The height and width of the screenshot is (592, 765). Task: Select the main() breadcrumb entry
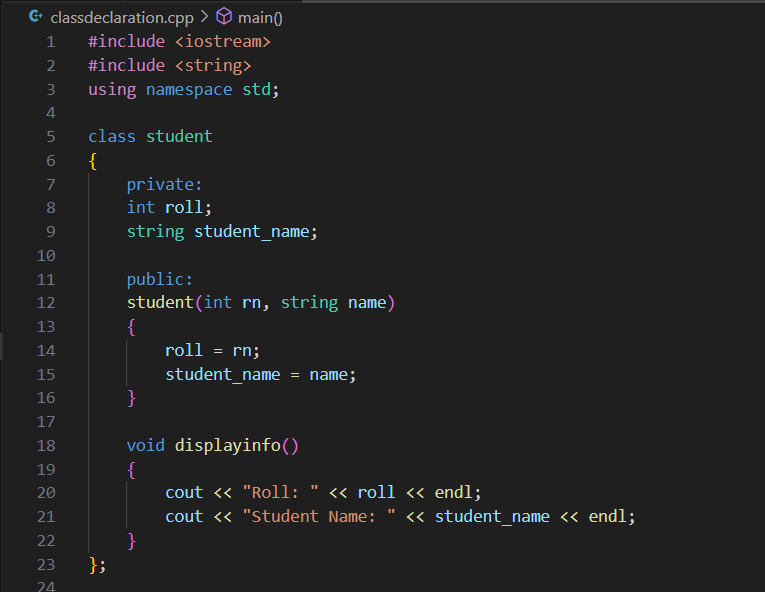coord(260,18)
